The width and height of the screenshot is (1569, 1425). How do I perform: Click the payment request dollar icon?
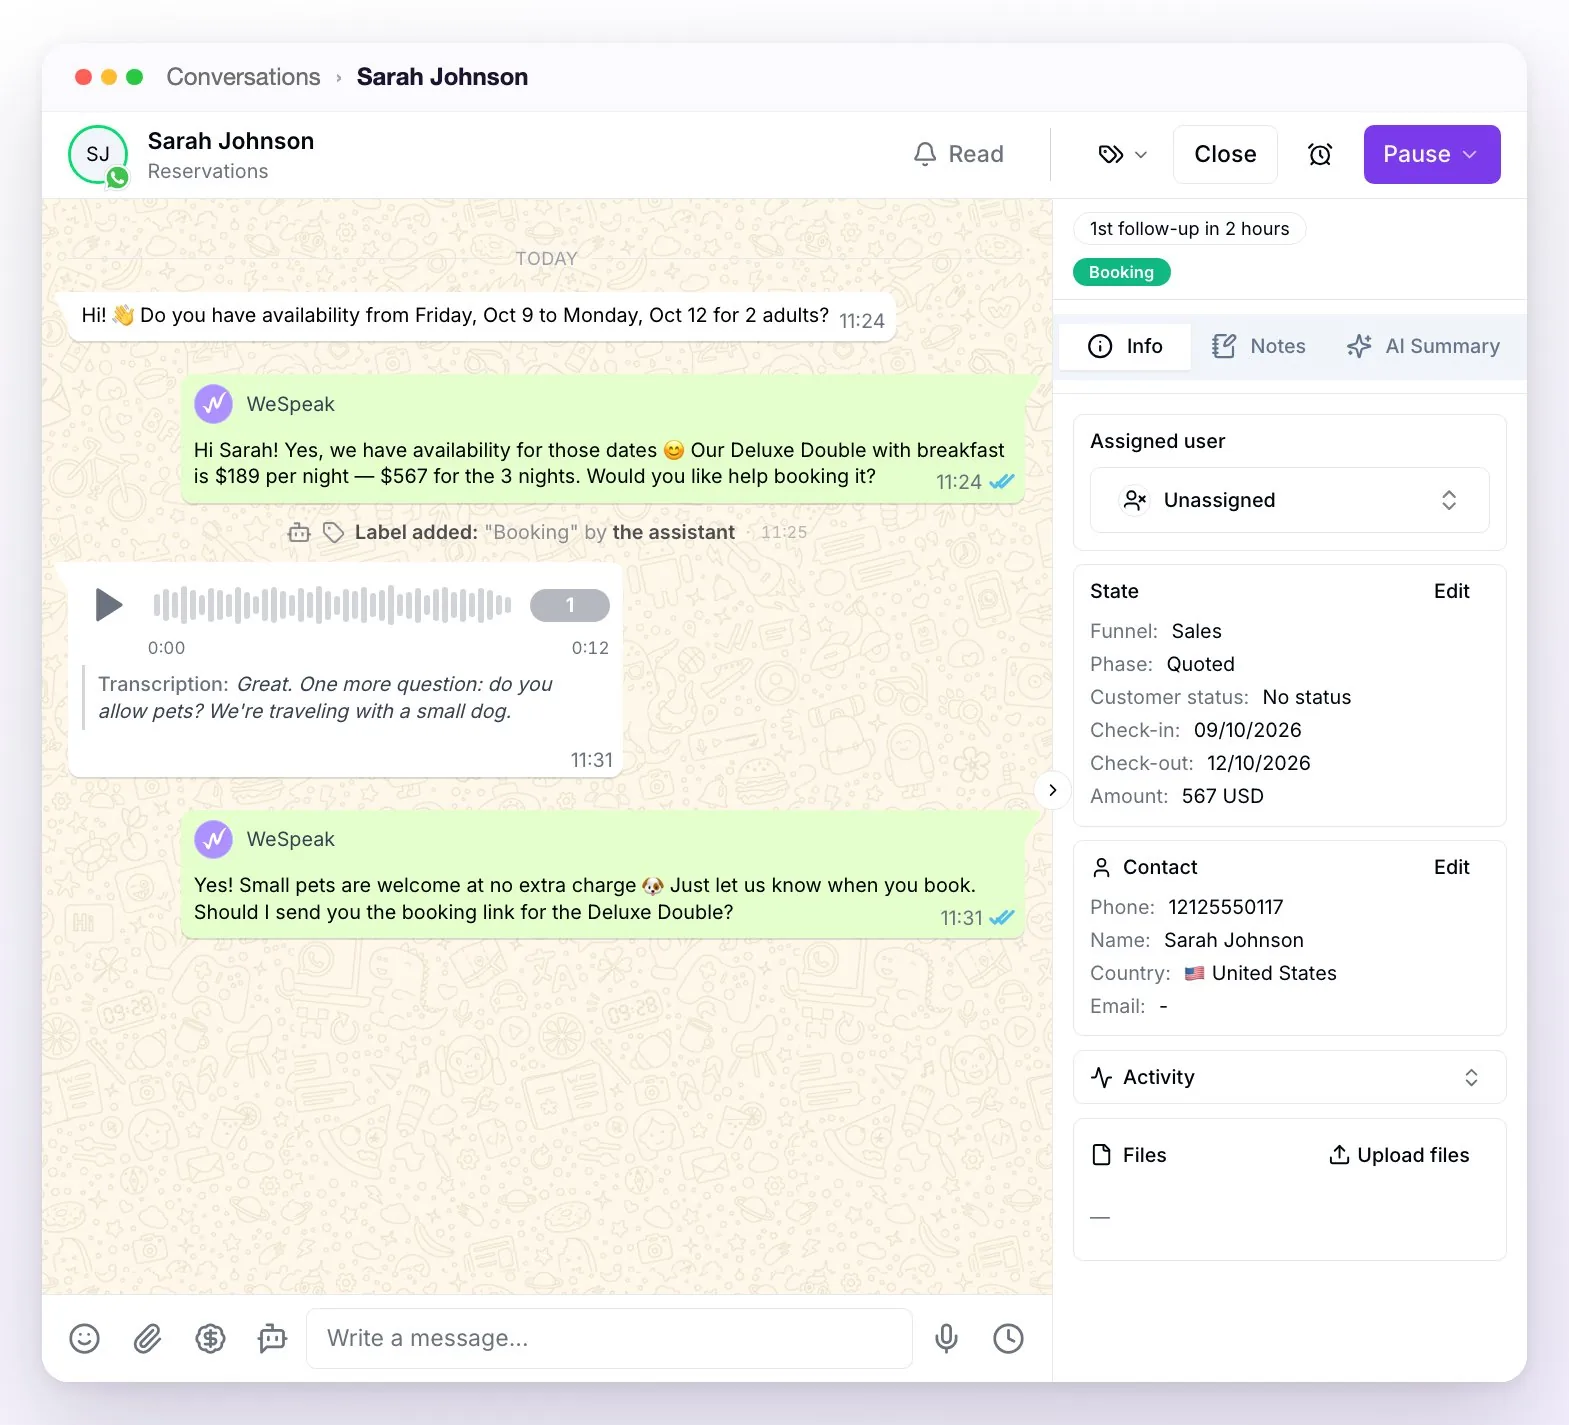point(210,1338)
